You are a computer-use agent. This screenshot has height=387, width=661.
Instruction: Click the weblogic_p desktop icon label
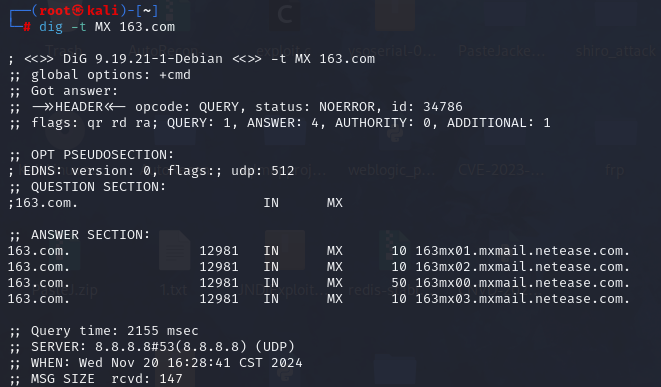(392, 170)
